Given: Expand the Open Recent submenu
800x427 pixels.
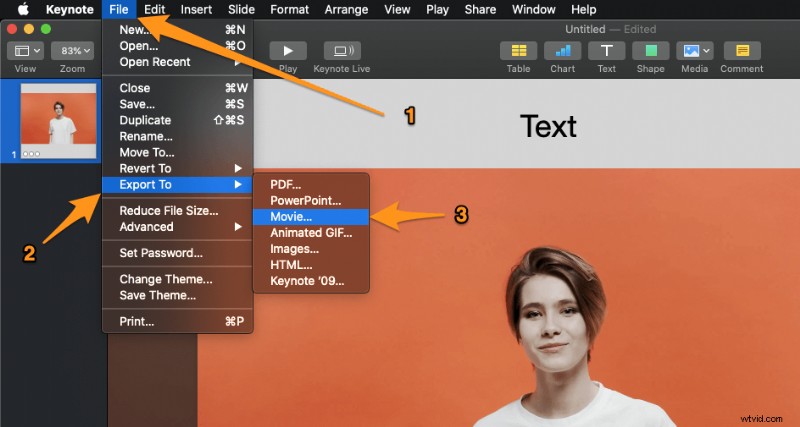Looking at the screenshot, I should coord(178,62).
